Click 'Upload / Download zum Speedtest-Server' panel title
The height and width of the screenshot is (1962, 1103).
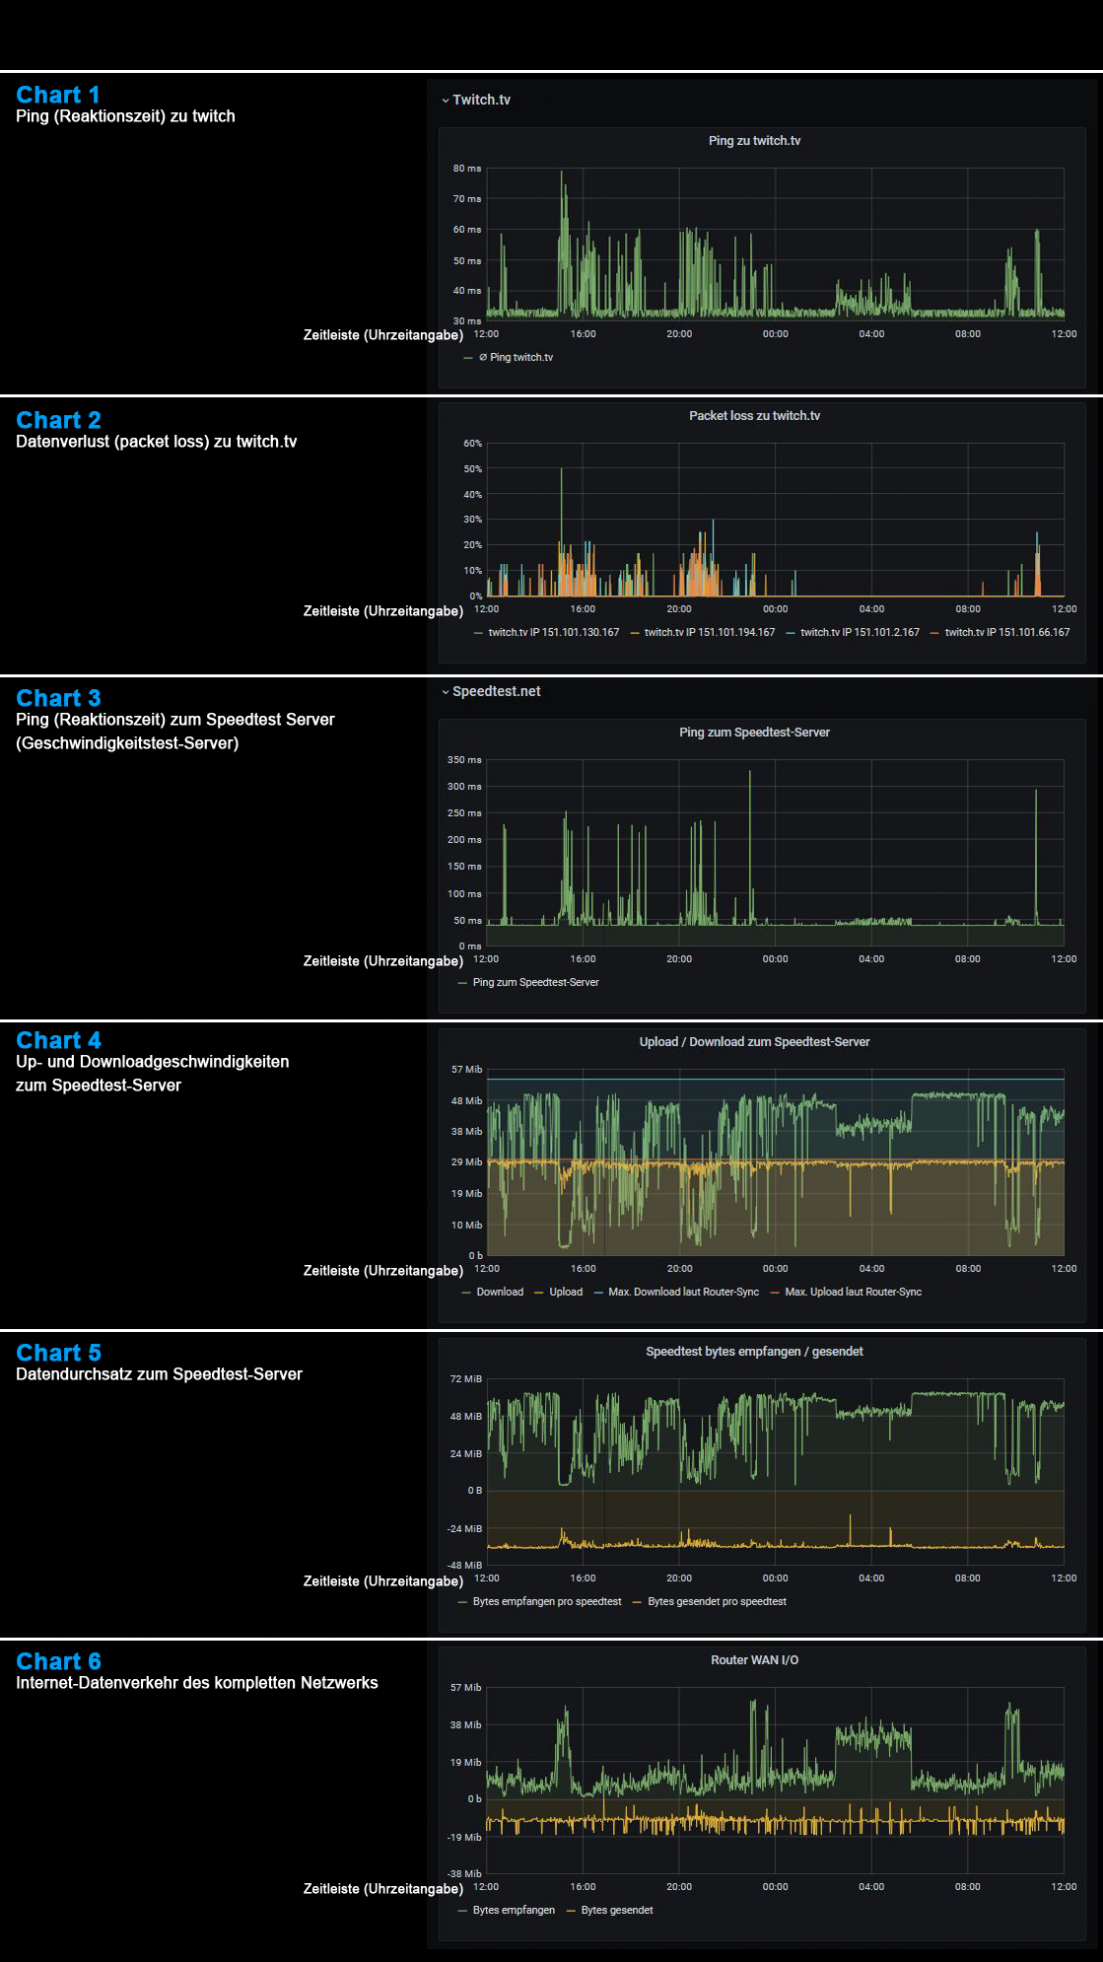coord(754,1042)
